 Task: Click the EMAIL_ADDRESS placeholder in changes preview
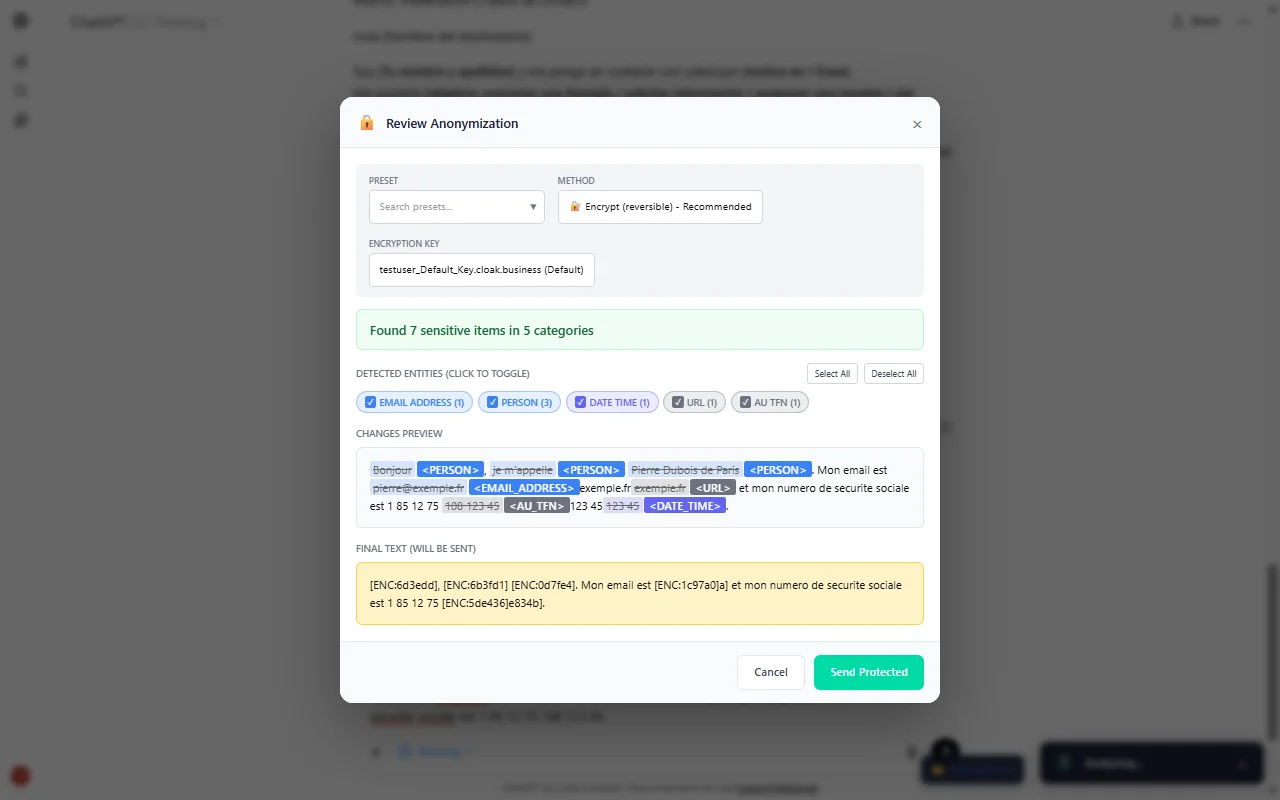pyautogui.click(x=524, y=487)
